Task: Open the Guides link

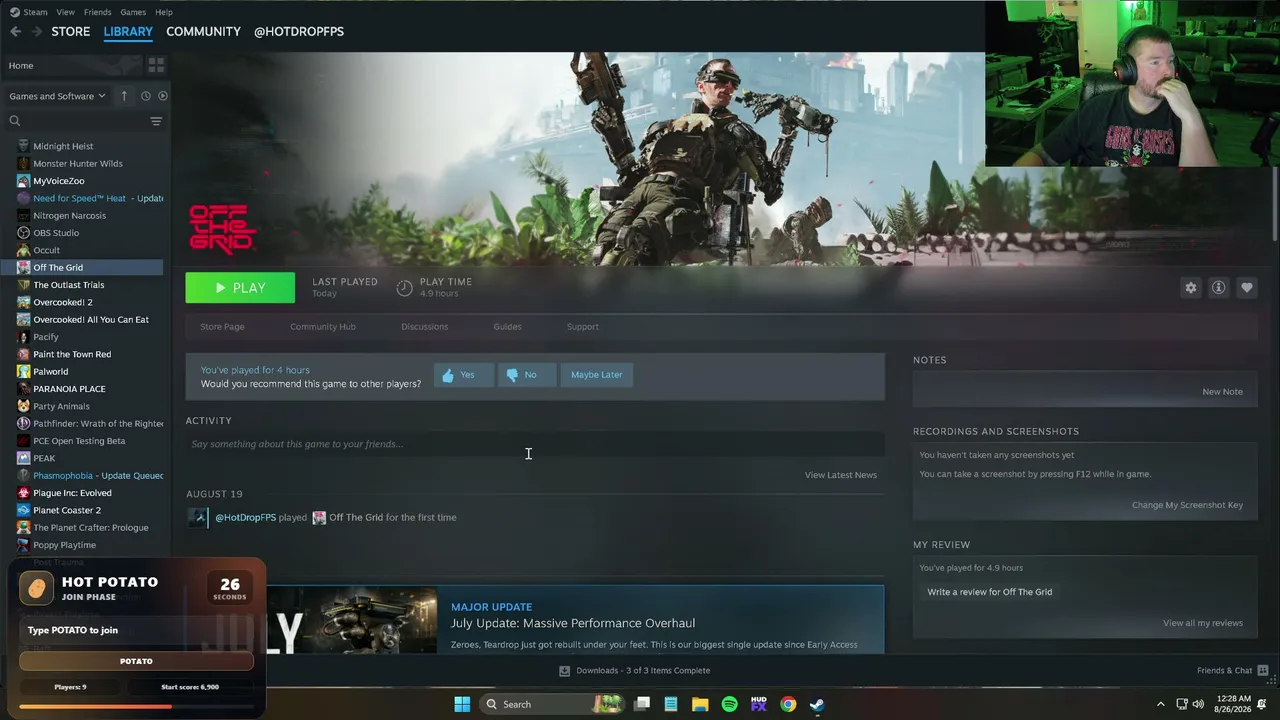Action: tap(507, 327)
